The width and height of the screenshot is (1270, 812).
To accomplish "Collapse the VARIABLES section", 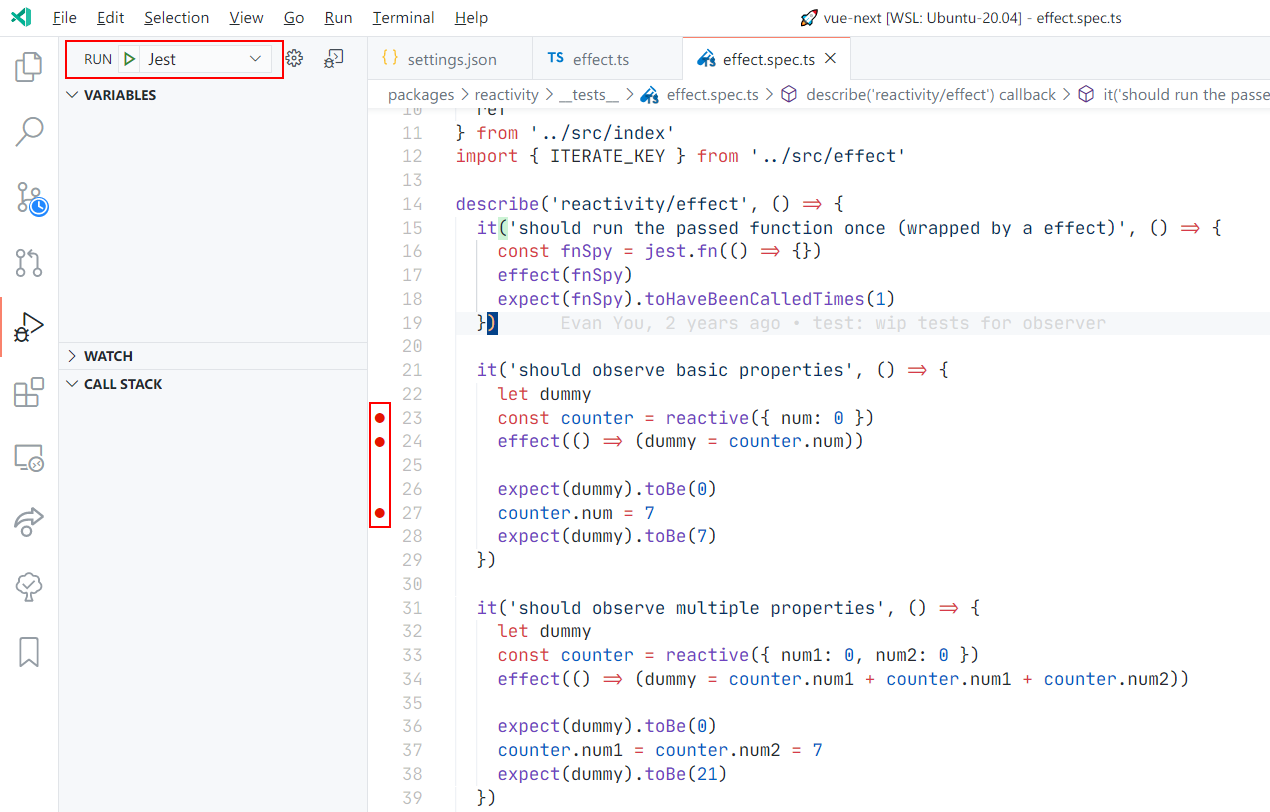I will pos(72,95).
